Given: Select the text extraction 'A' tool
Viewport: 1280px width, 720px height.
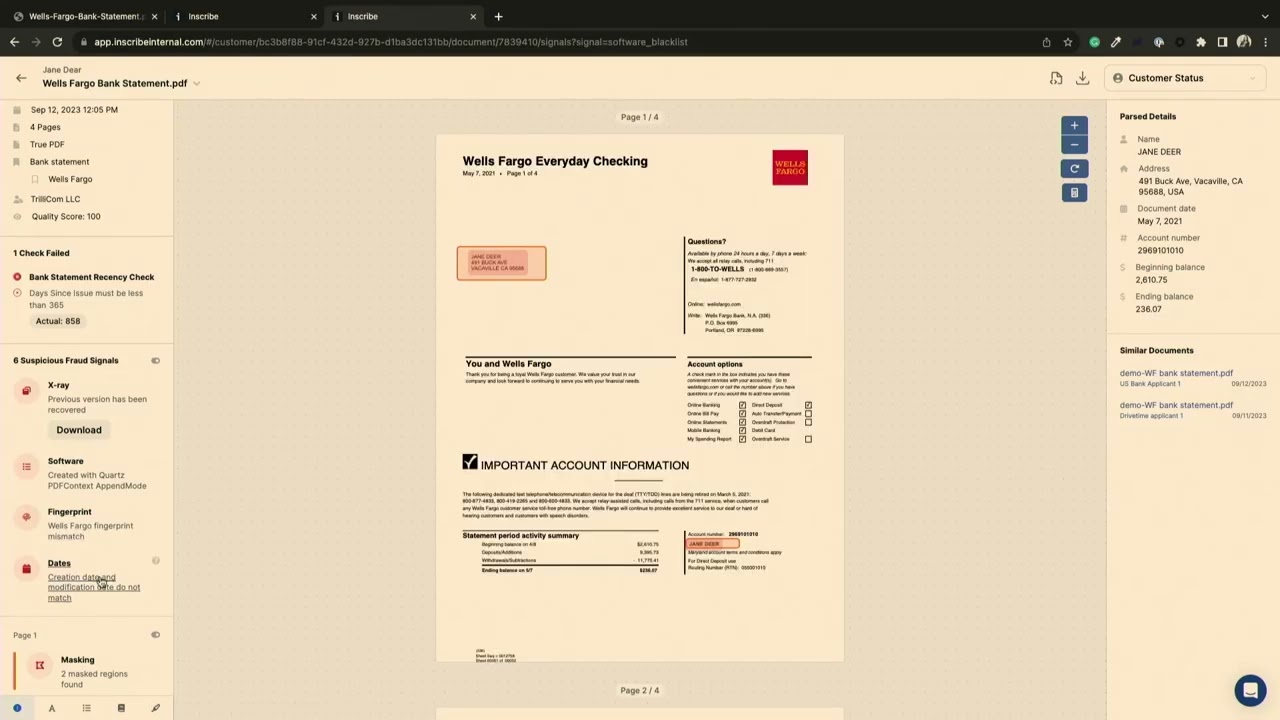Looking at the screenshot, I should (x=51, y=708).
